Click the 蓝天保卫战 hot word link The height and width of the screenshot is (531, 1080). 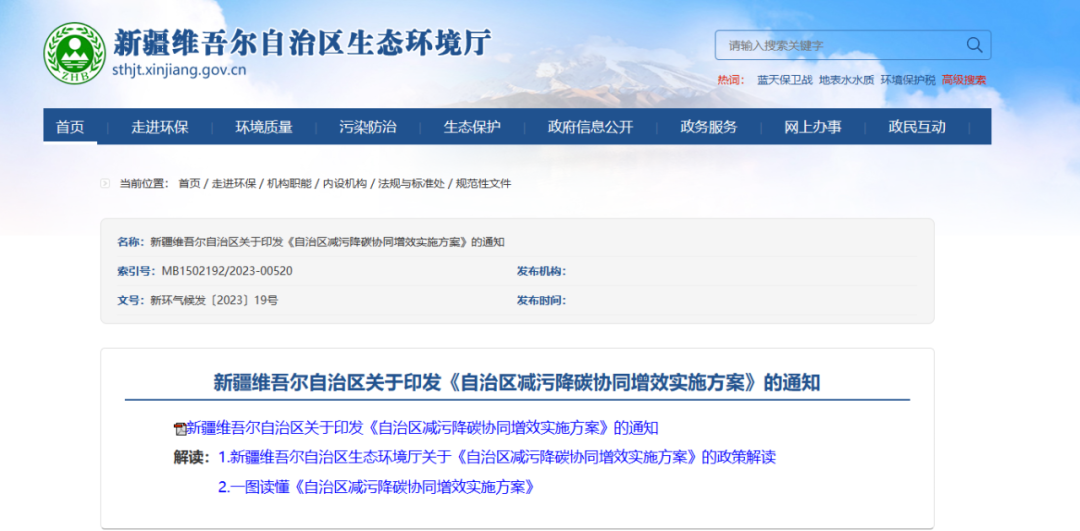coord(784,80)
